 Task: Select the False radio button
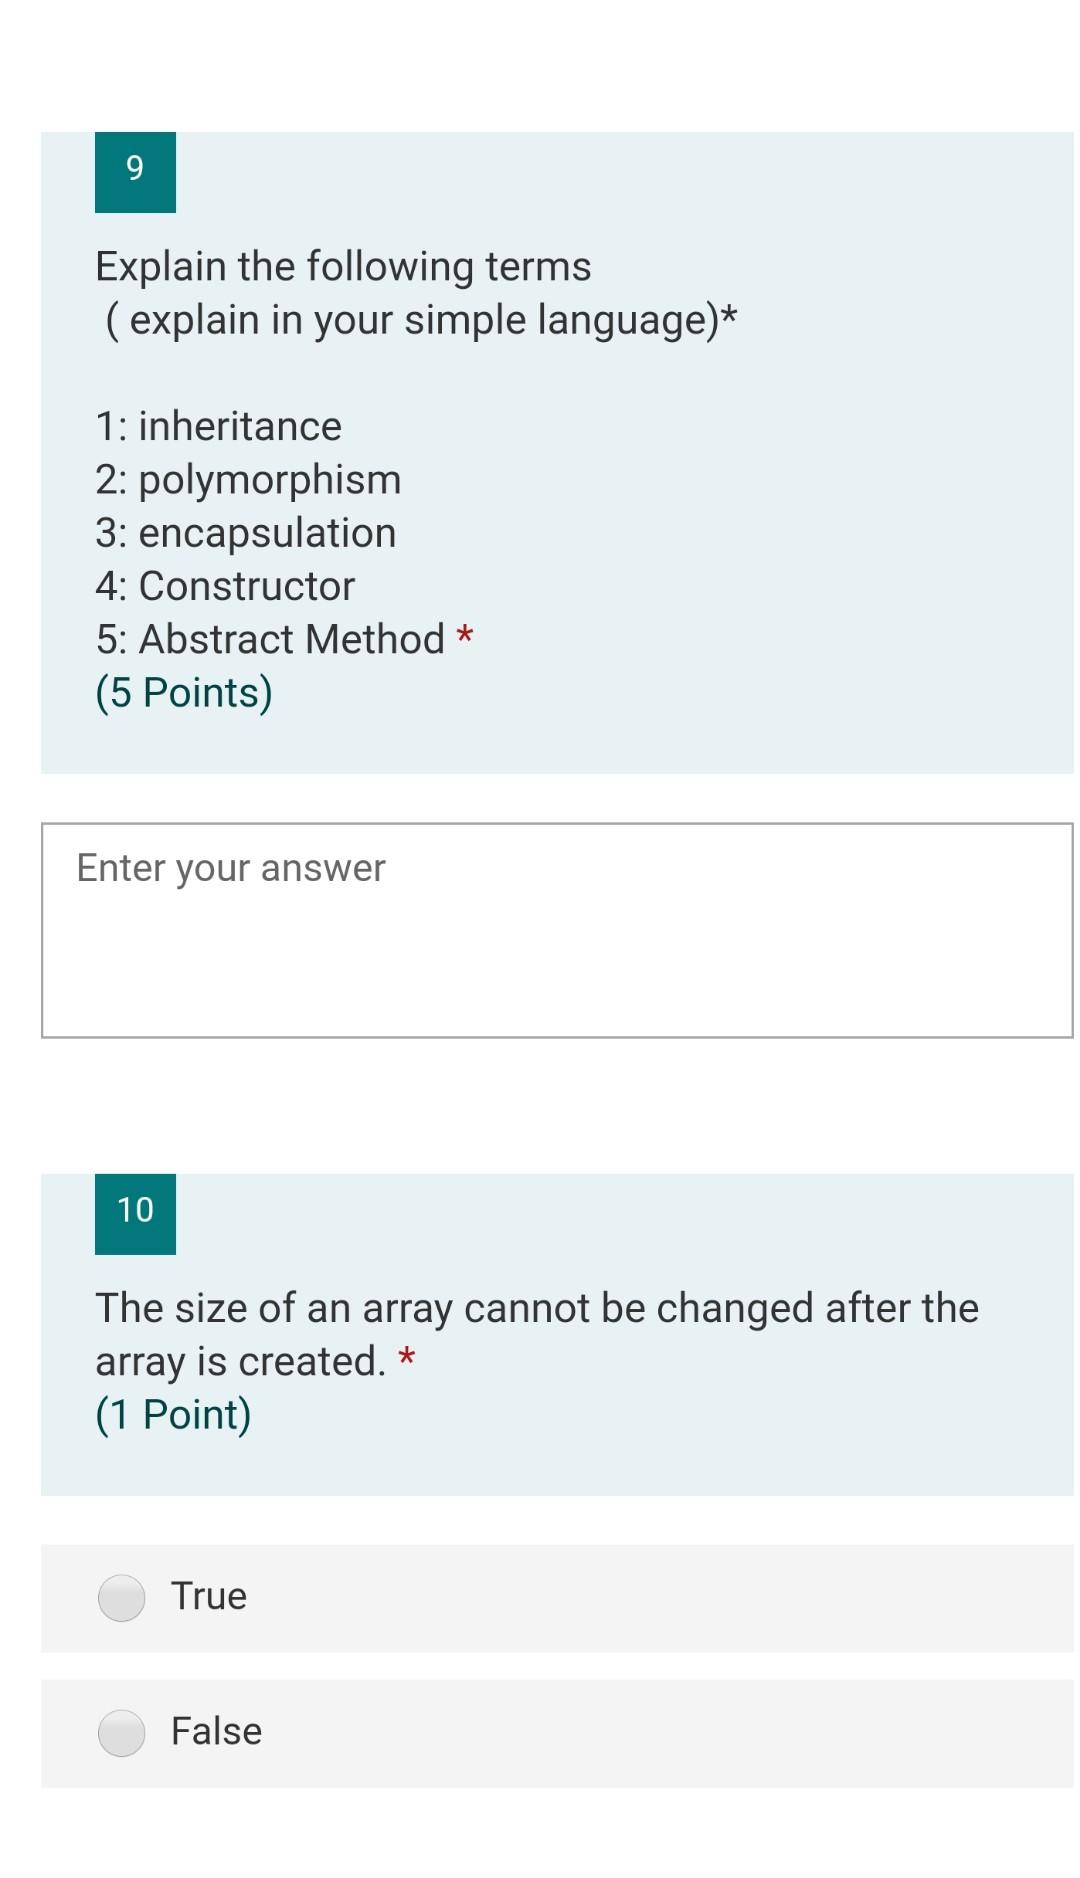click(120, 1731)
